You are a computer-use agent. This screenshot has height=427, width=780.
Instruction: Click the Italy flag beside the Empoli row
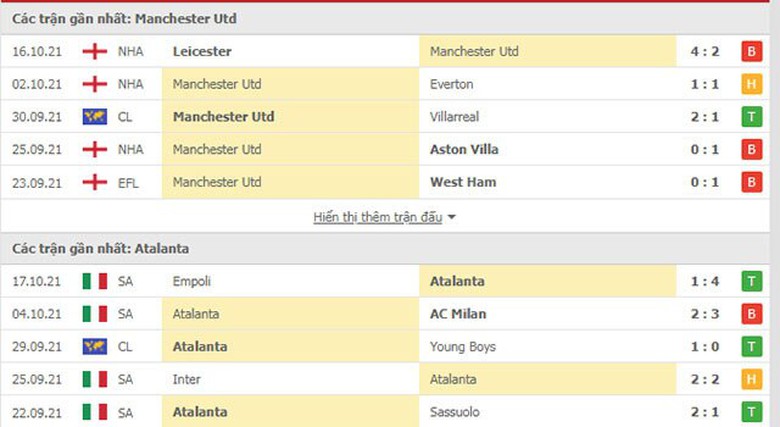click(x=95, y=282)
